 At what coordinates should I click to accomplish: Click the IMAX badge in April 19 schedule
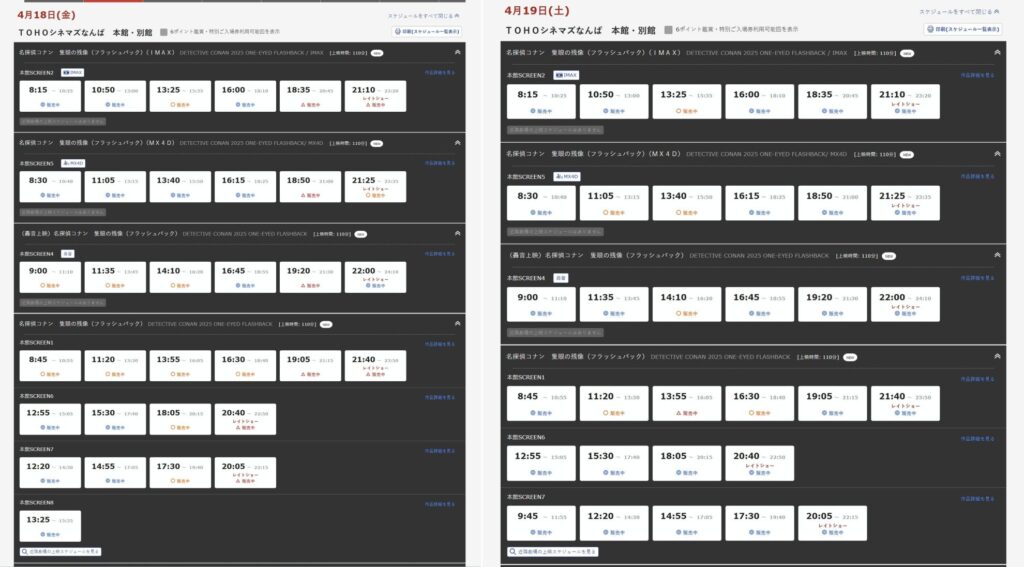click(566, 75)
